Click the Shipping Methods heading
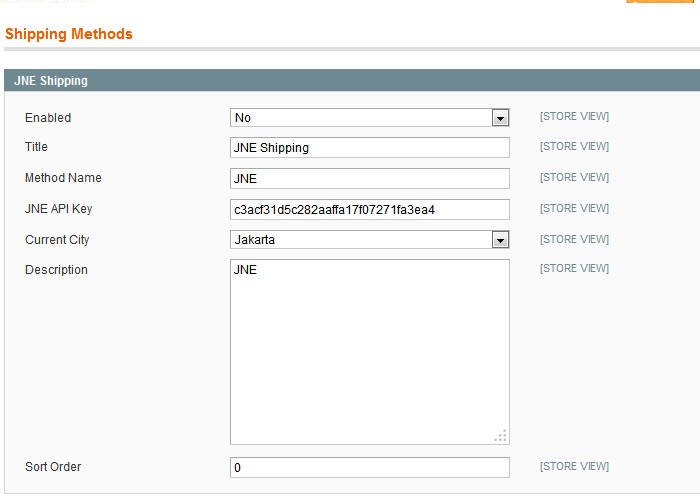The height and width of the screenshot is (500, 700). coord(69,34)
